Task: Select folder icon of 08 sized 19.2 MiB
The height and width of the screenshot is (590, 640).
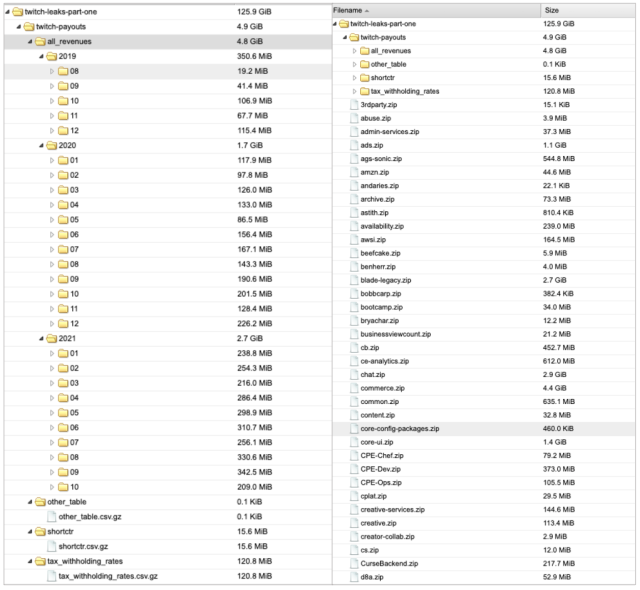Action: tap(63, 71)
